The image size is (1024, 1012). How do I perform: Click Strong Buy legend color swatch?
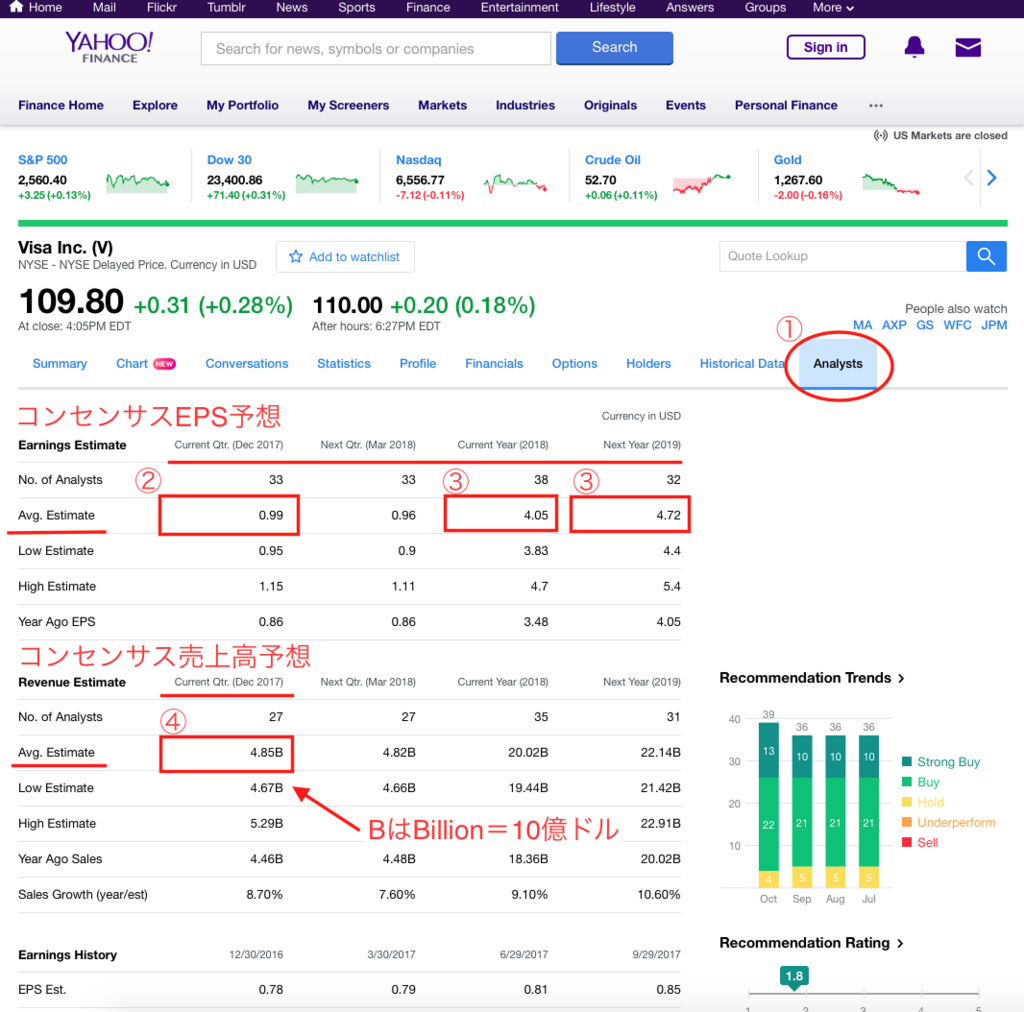[x=906, y=761]
